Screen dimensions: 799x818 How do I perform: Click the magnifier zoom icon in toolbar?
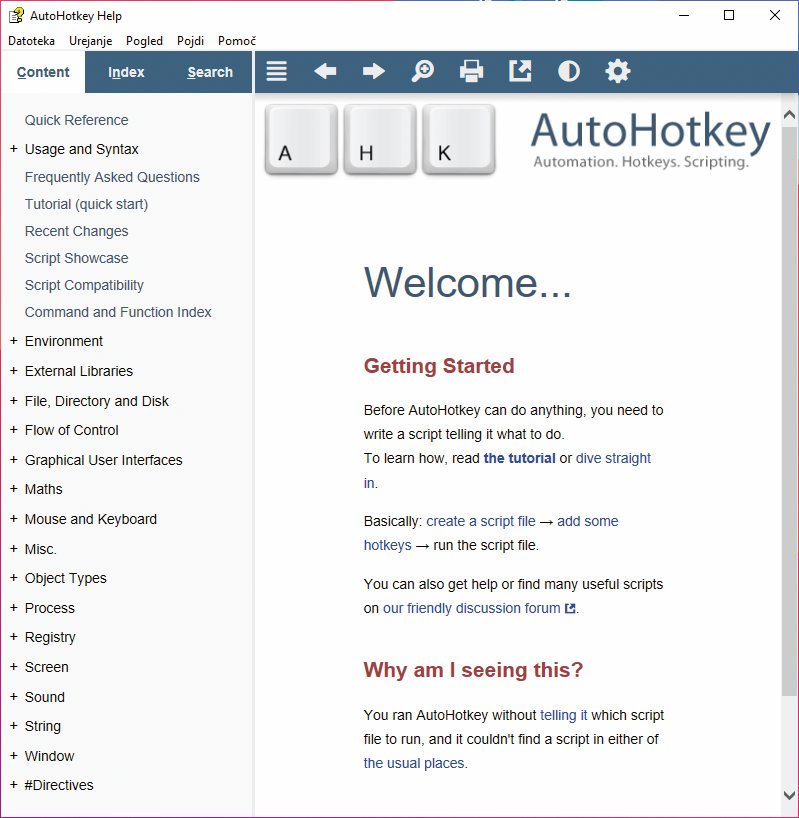(x=422, y=71)
